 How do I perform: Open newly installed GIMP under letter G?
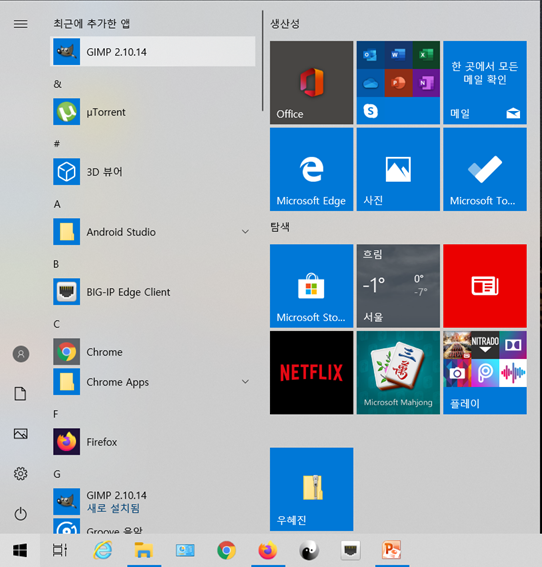153,501
